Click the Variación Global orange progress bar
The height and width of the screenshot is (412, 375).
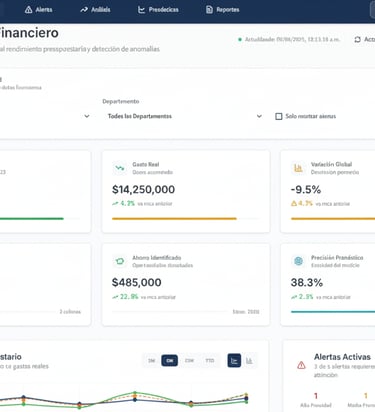333,219
